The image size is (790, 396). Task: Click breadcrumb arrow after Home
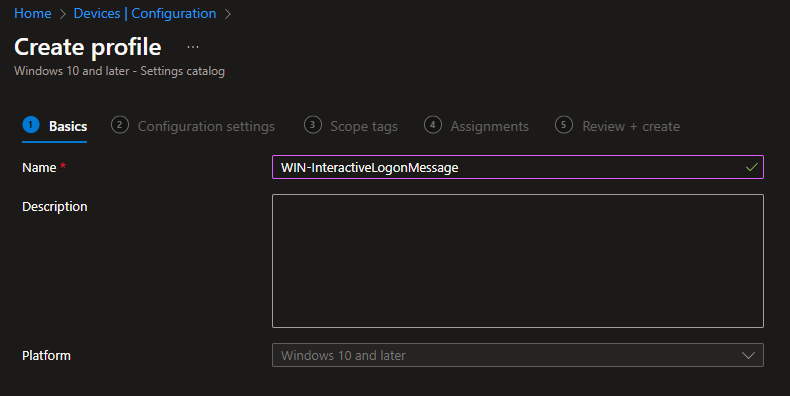pos(63,14)
